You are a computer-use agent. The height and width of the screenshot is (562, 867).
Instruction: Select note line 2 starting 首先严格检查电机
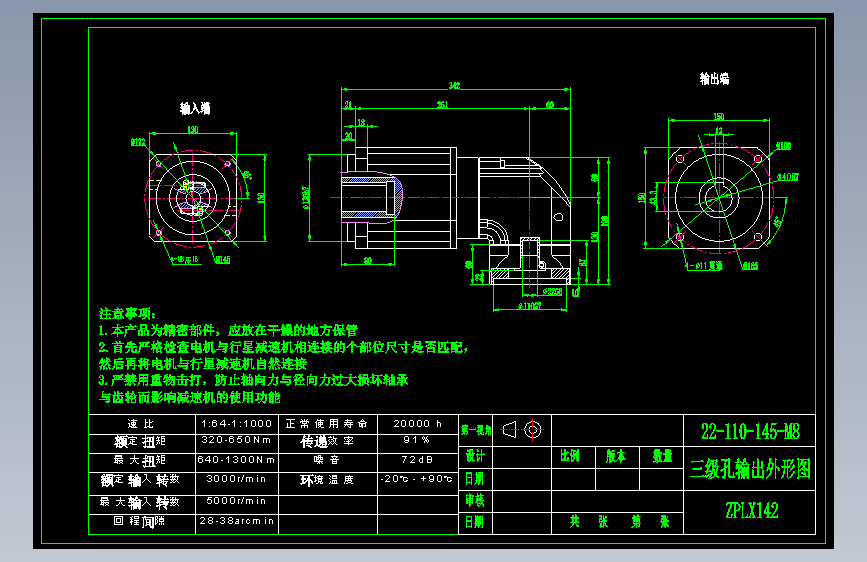[x=283, y=347]
